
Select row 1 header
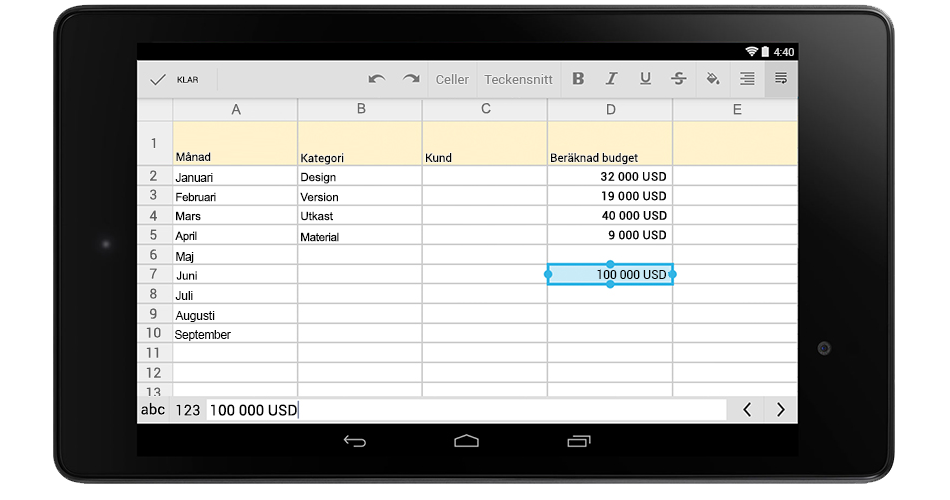click(154, 144)
